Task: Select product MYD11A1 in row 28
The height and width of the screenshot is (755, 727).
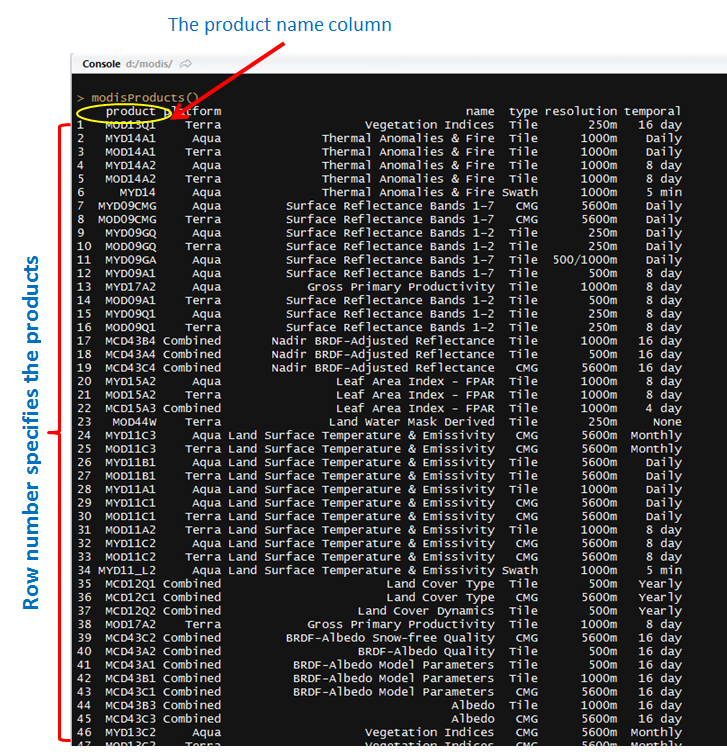Action: click(x=130, y=489)
